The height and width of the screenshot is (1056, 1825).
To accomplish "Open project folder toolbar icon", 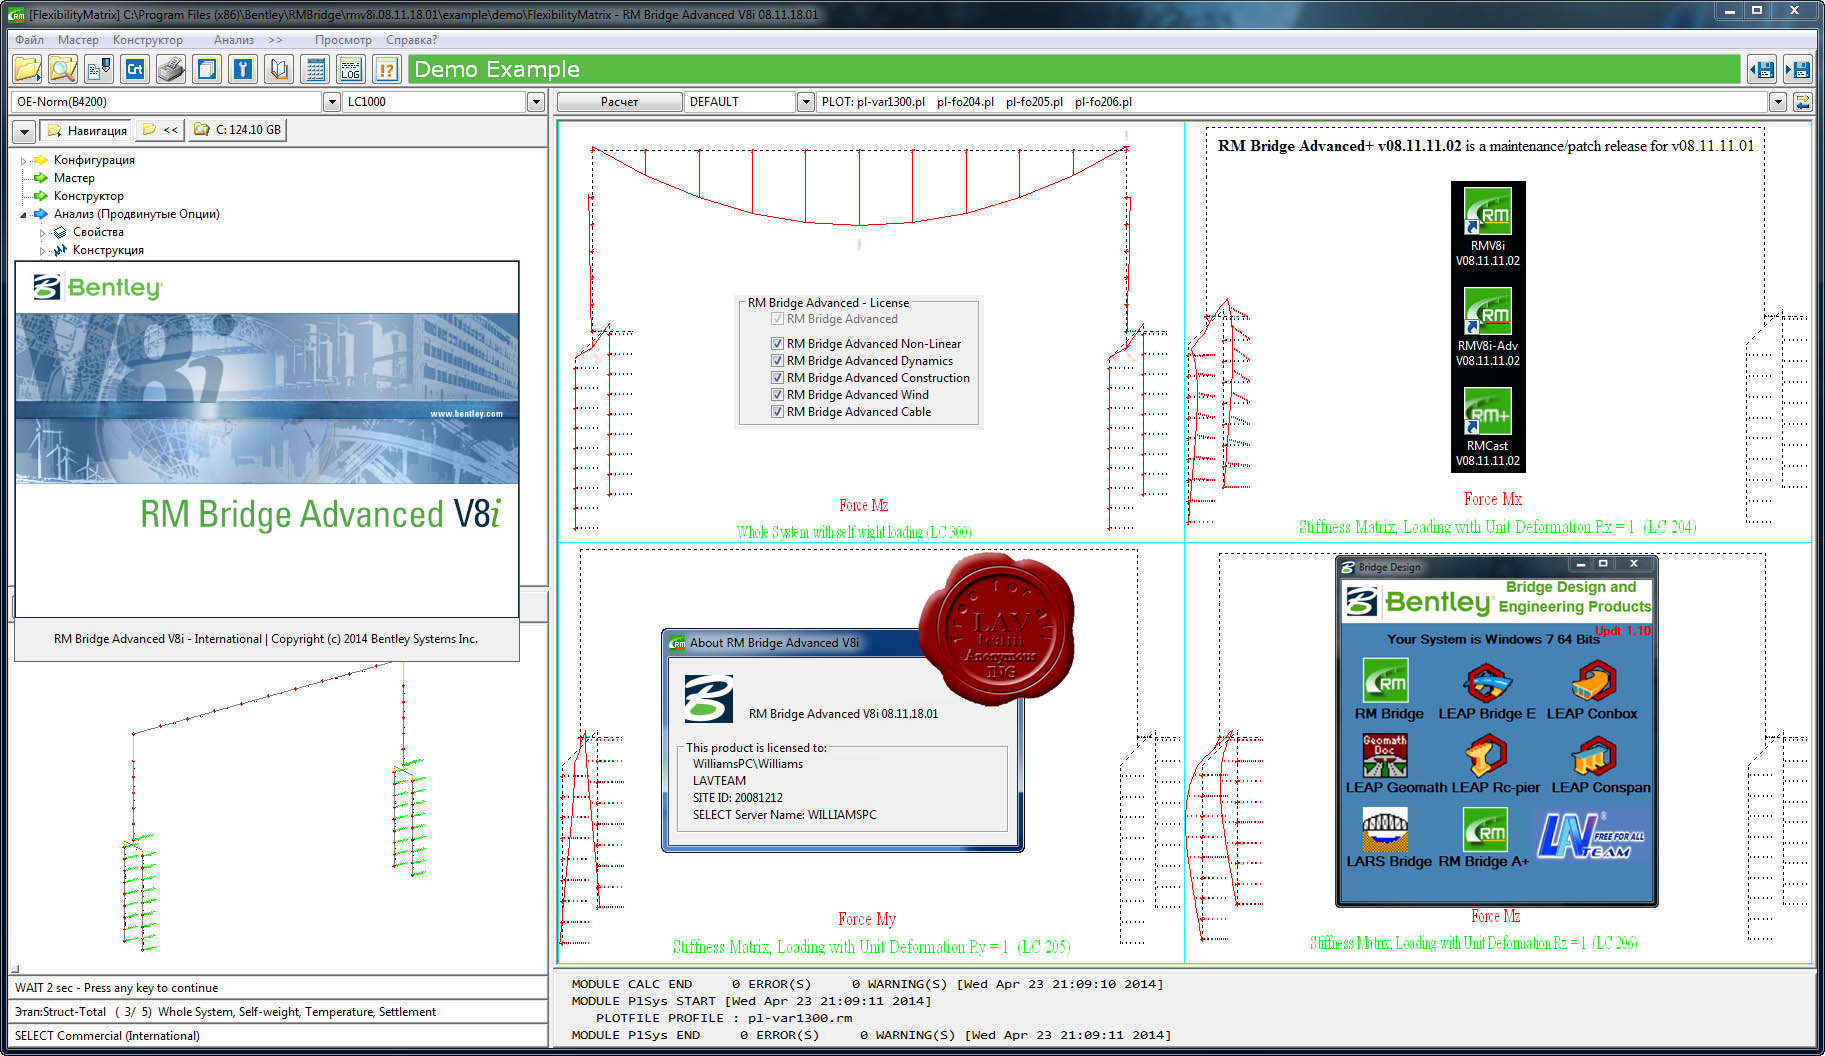I will click(27, 69).
